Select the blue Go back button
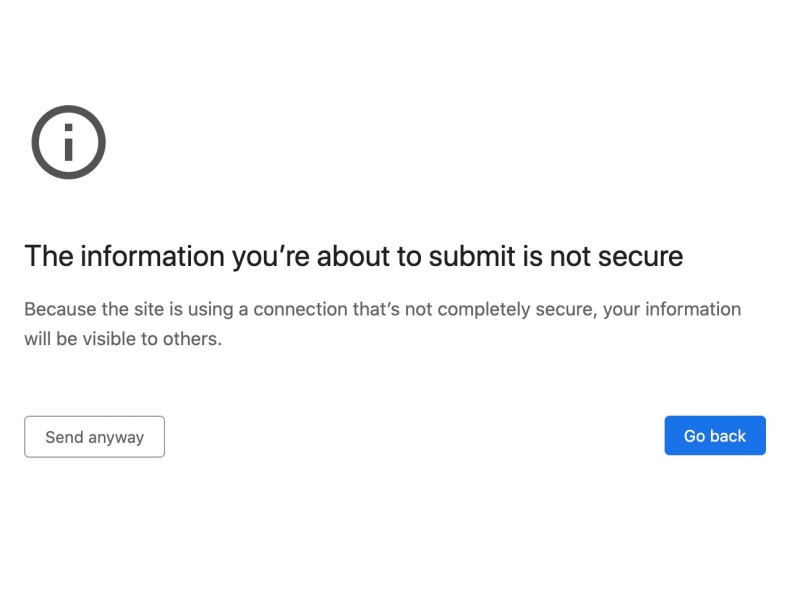Screen dimensions: 800x600 click(x=715, y=435)
